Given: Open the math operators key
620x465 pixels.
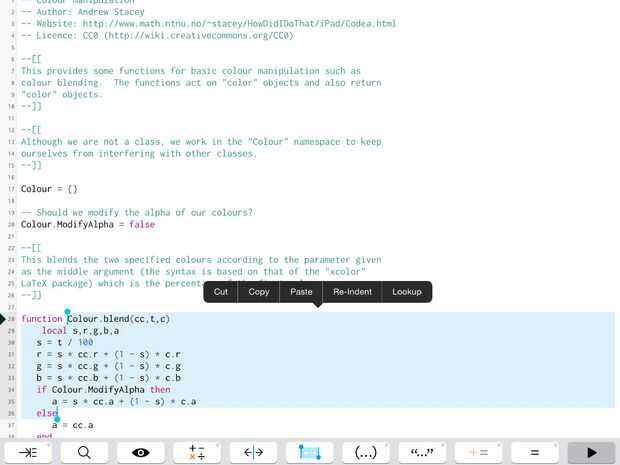Looking at the screenshot, I should click(x=197, y=452).
